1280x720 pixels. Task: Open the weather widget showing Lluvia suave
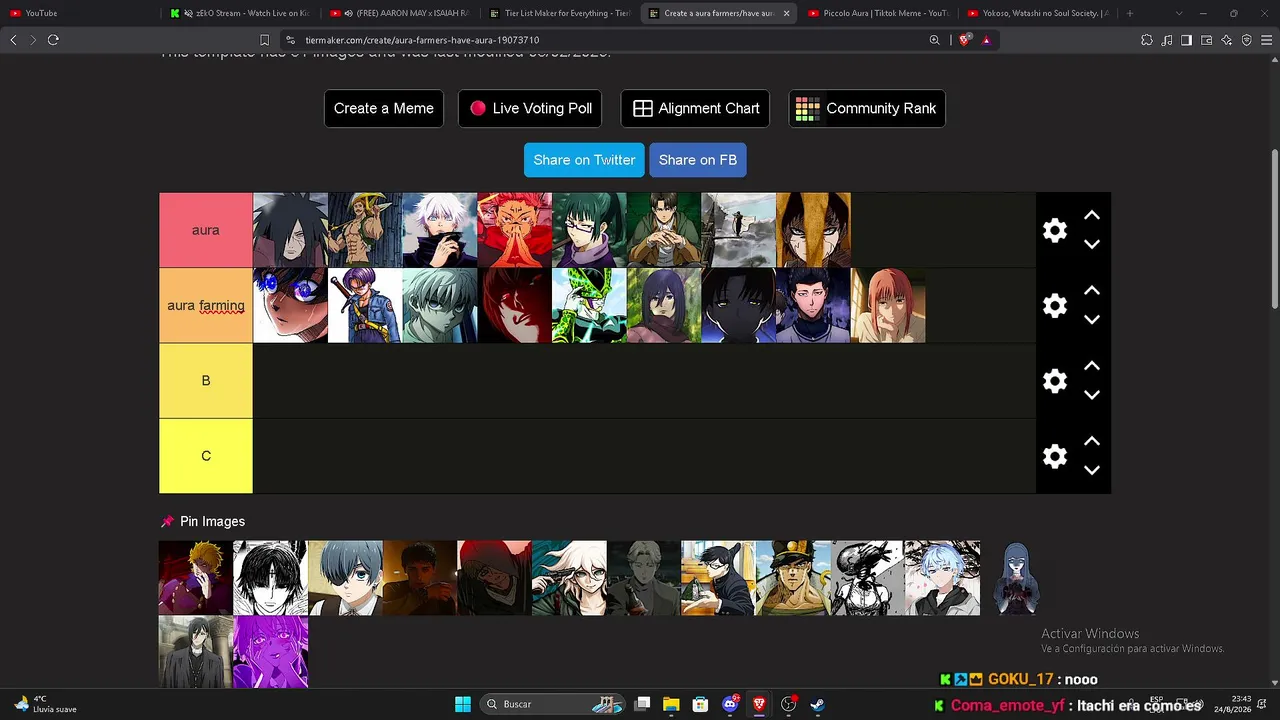46,704
